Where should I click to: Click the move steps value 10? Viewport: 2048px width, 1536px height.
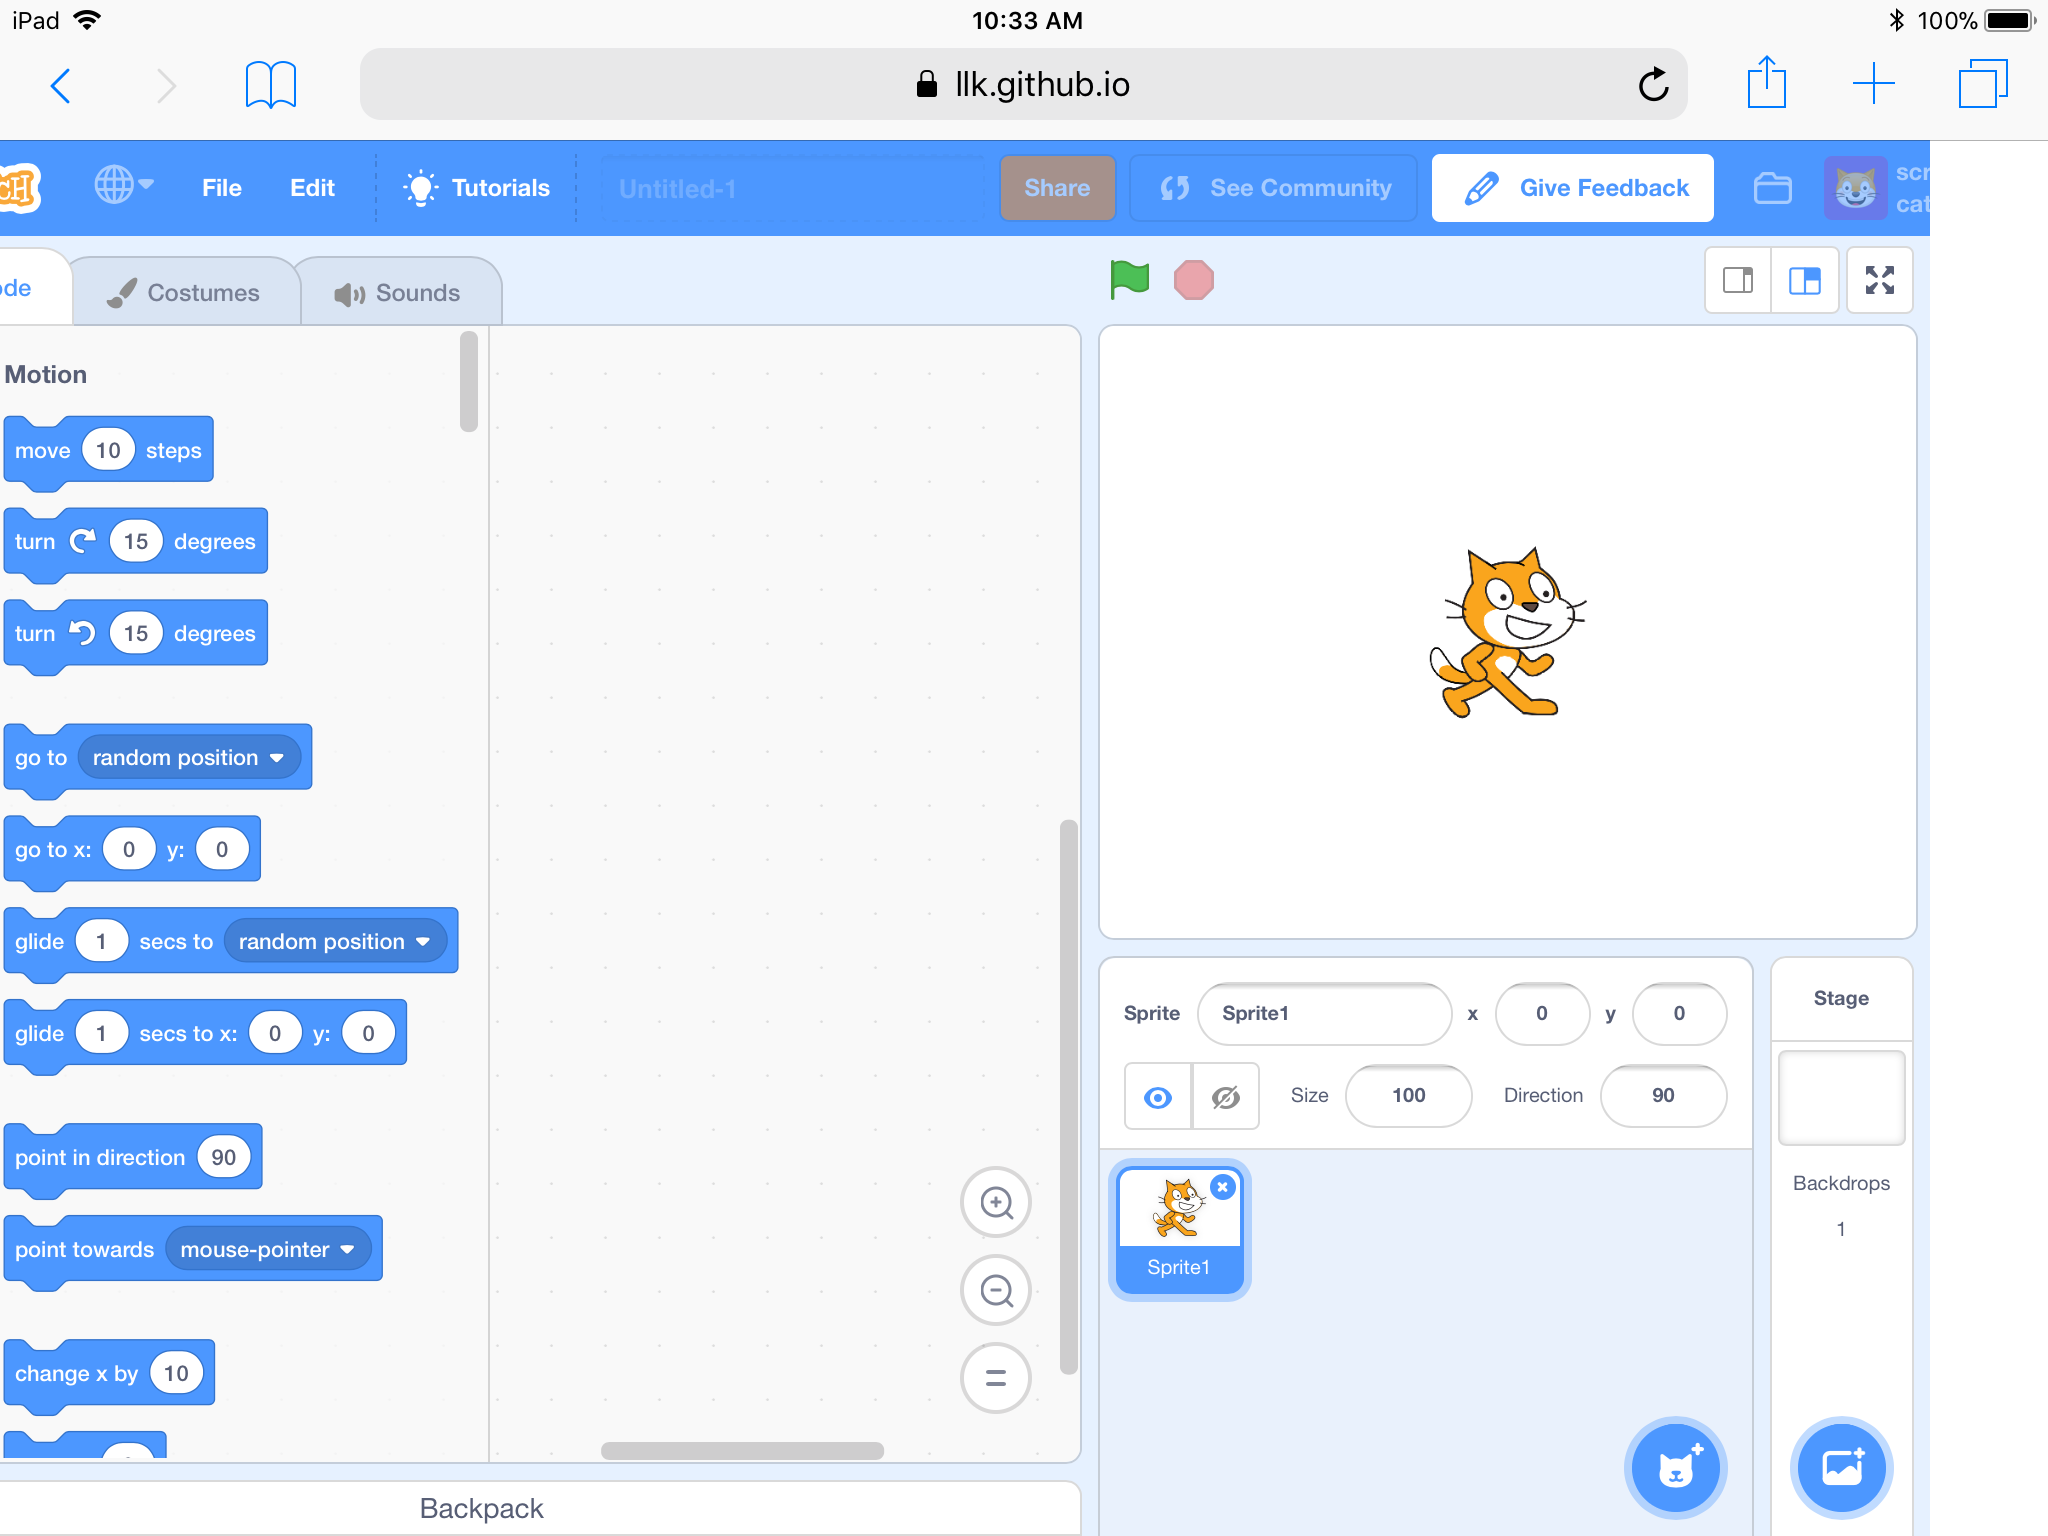point(108,450)
